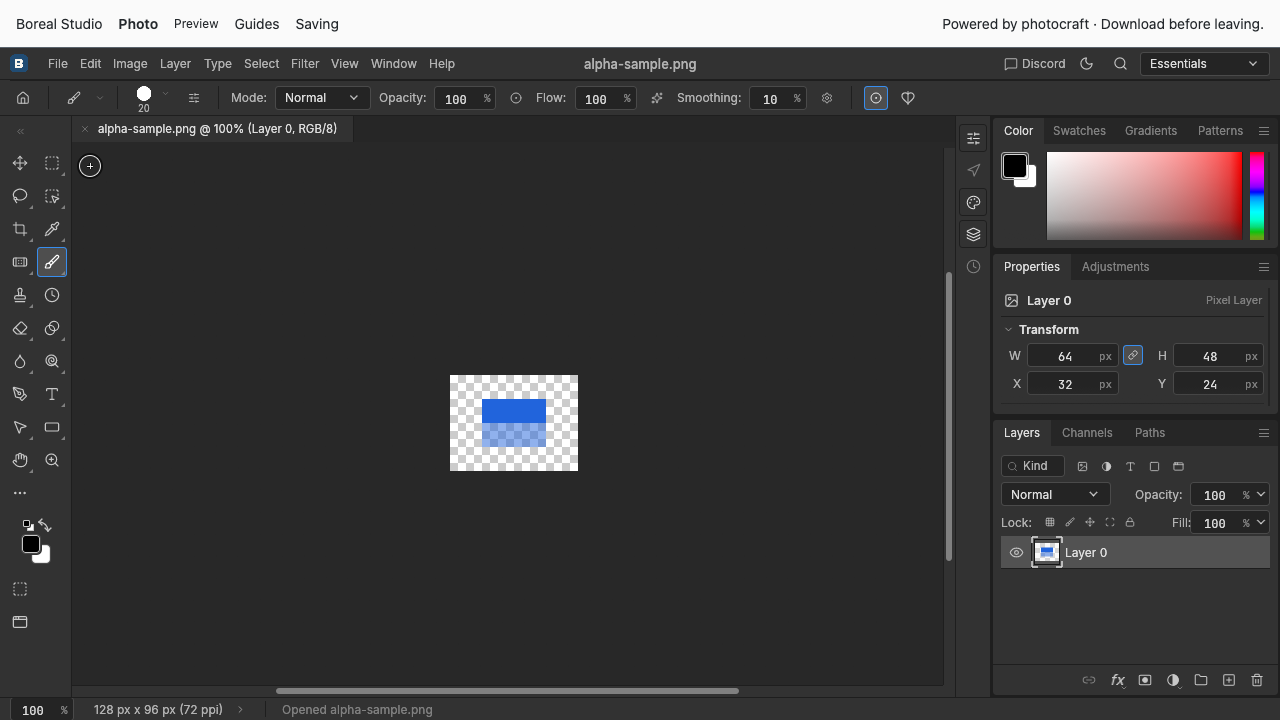The width and height of the screenshot is (1280, 720).
Task: Swap foreground and background colors
Action: [45, 525]
